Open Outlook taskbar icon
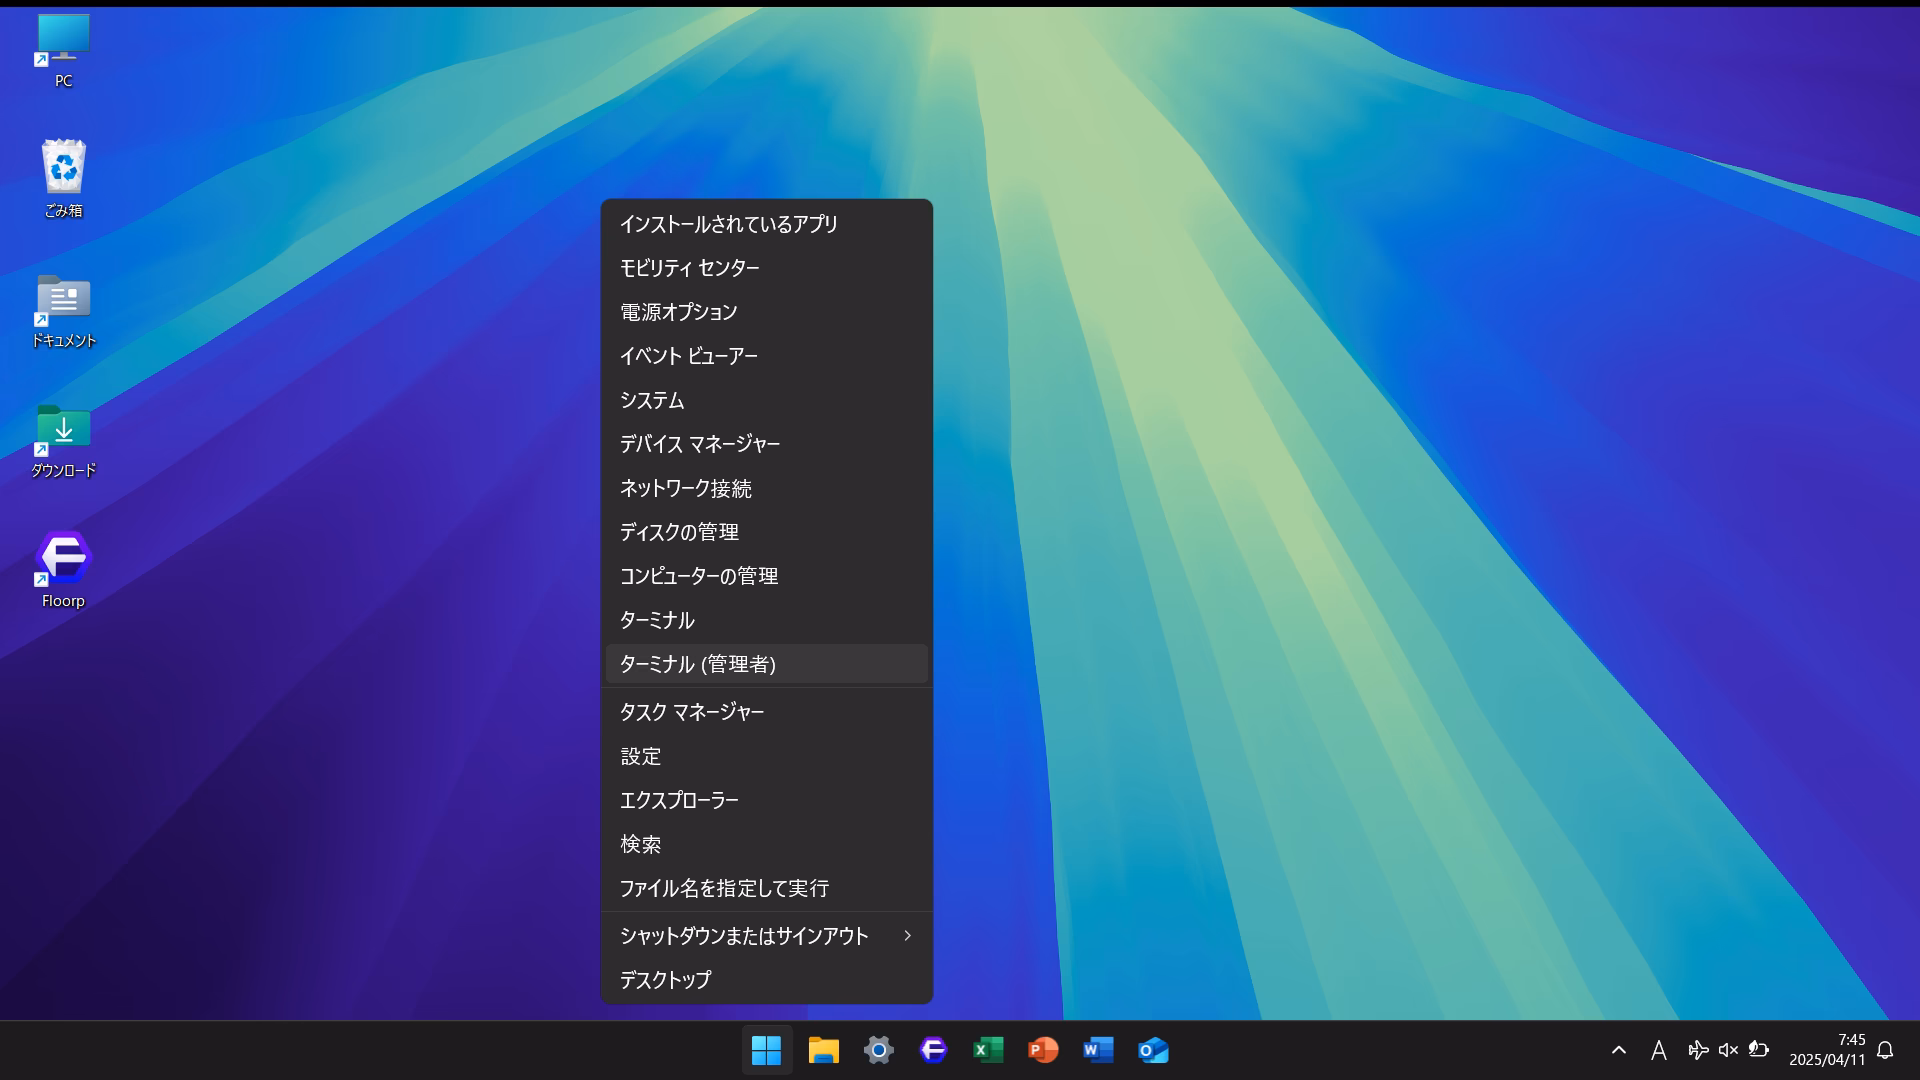 pyautogui.click(x=1153, y=1050)
